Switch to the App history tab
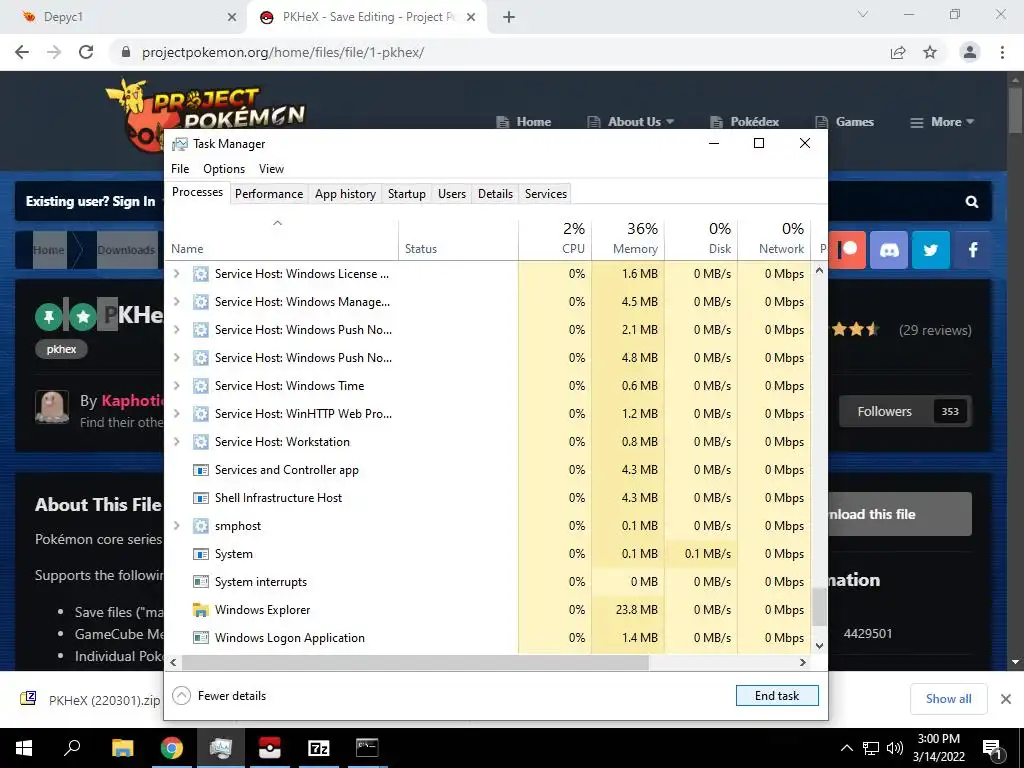This screenshot has height=768, width=1024. tap(345, 194)
